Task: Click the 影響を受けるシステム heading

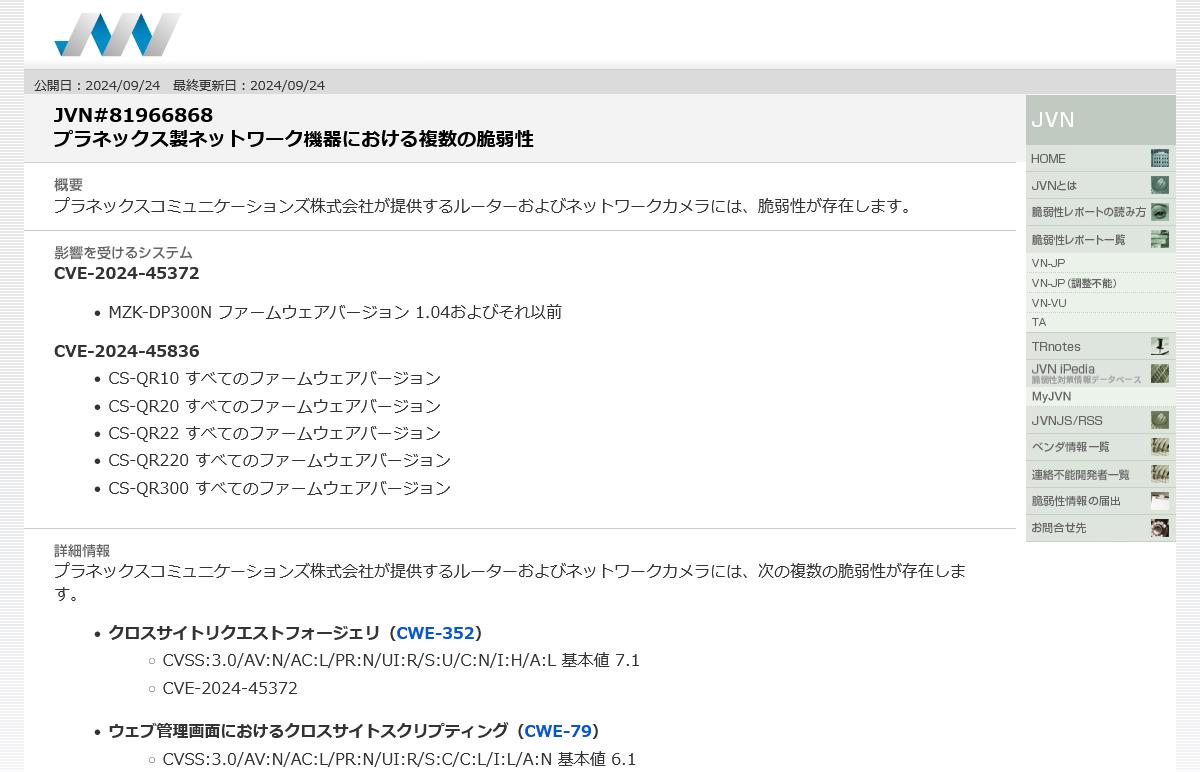Action: (123, 253)
